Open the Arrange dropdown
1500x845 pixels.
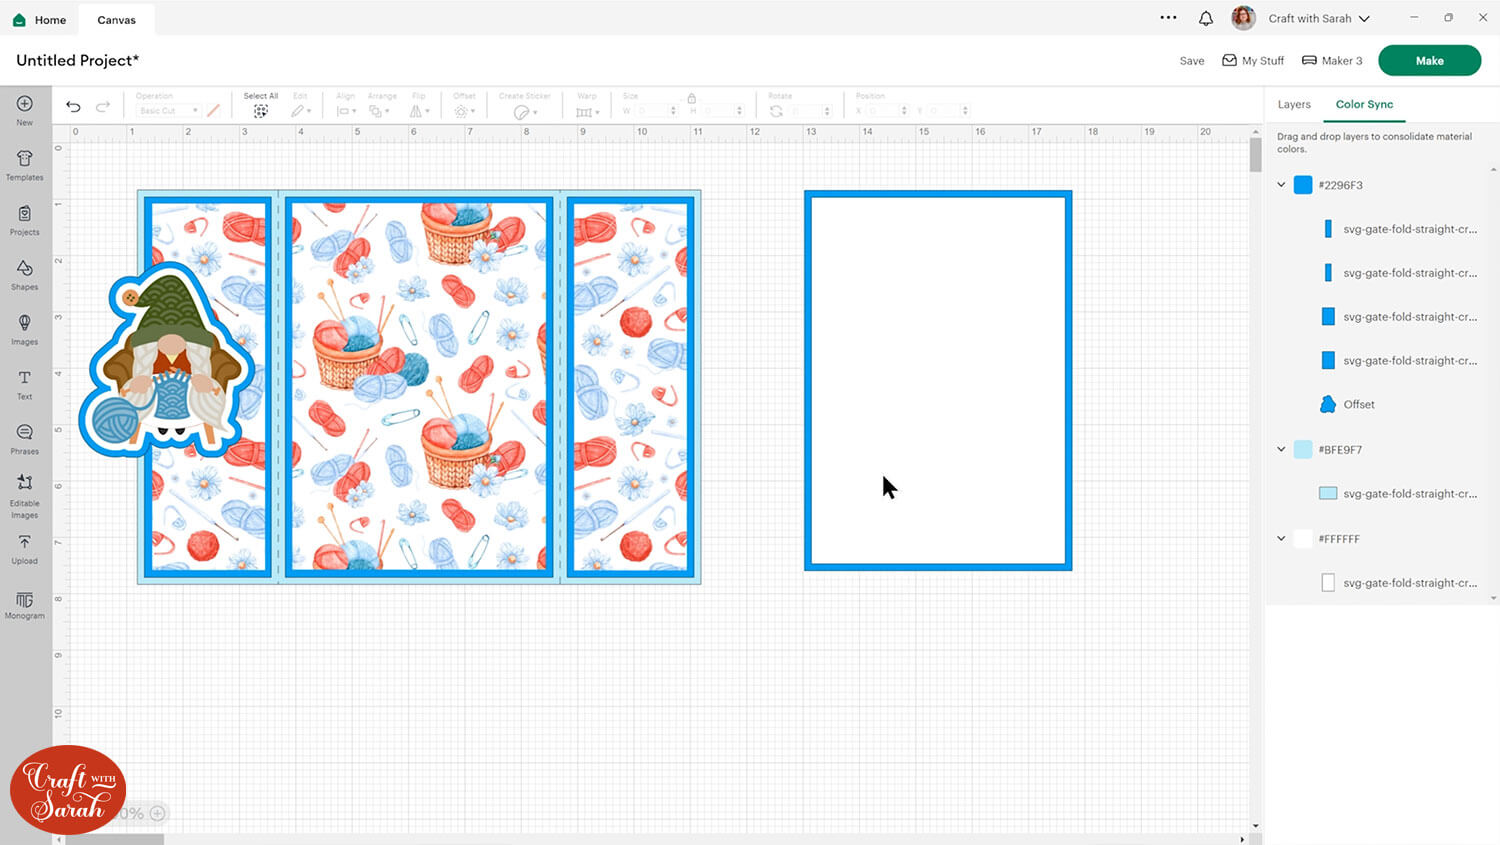(x=380, y=111)
